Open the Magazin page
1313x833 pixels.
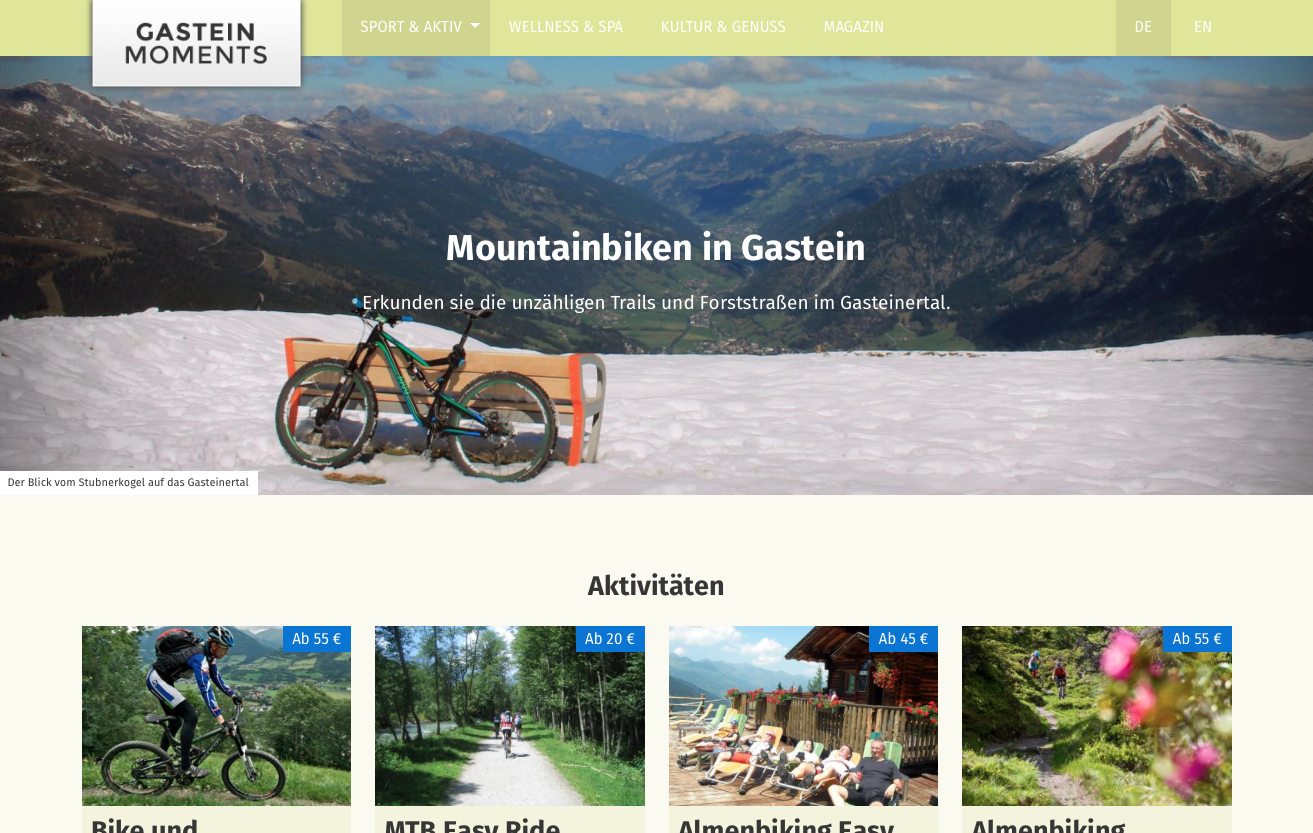pyautogui.click(x=854, y=27)
